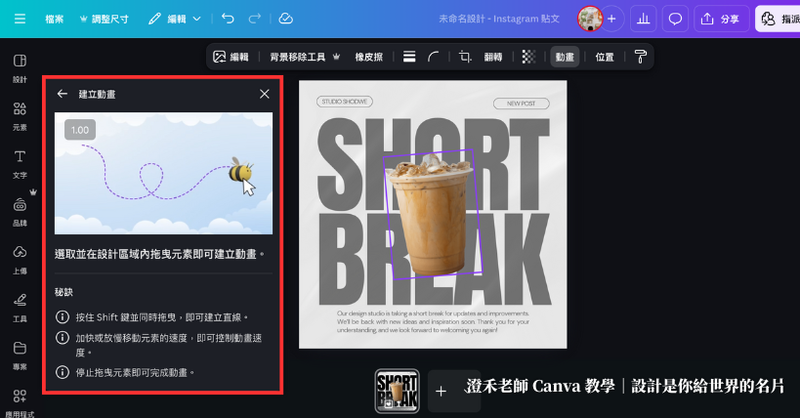The height and width of the screenshot is (418, 800).
Task: Rename the 未命名設計 design title
Action: (x=499, y=19)
